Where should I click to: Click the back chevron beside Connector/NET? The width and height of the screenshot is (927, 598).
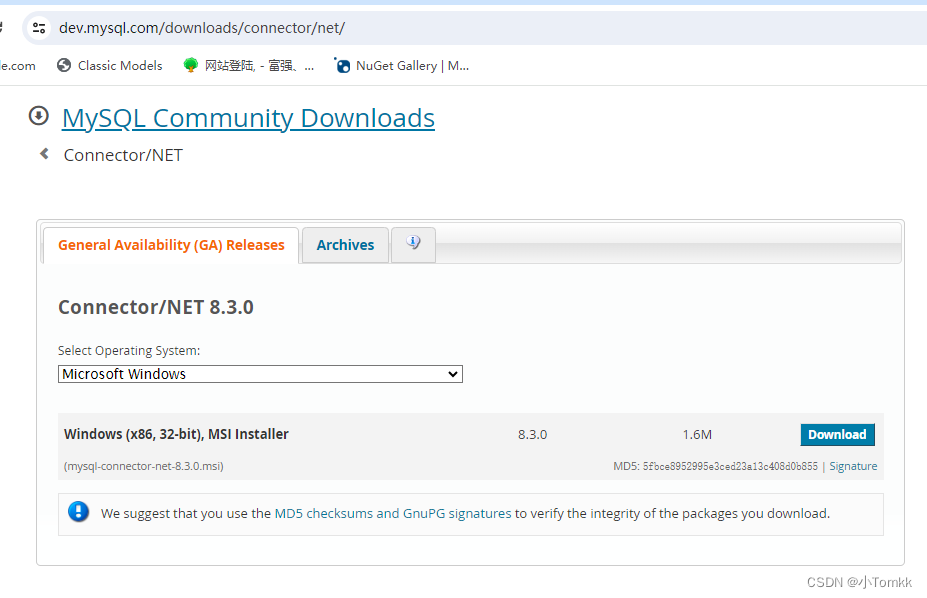[x=44, y=154]
